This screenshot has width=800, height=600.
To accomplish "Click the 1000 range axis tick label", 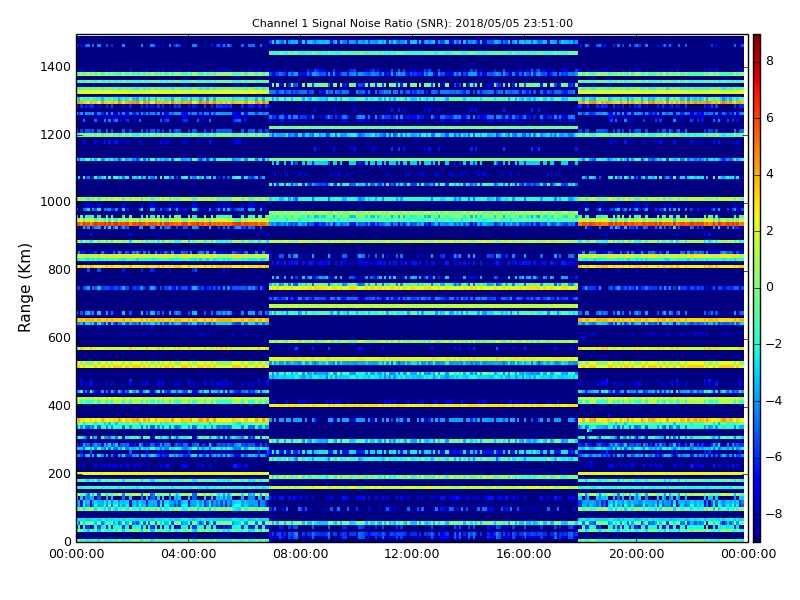I will (54, 202).
